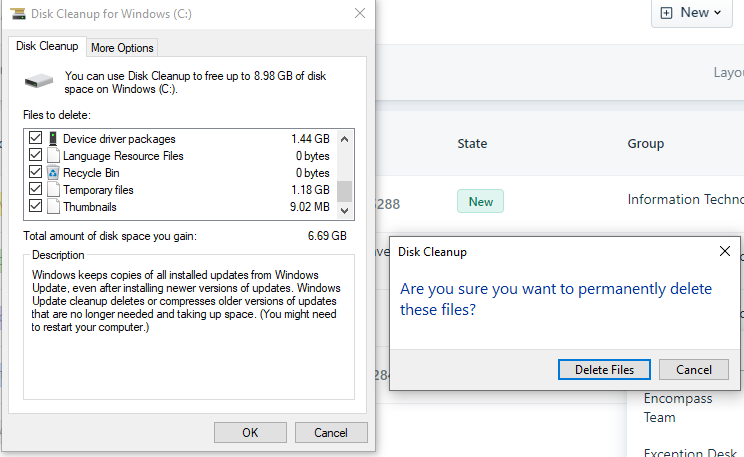Switch to the Disk Cleanup tab
The height and width of the screenshot is (457, 744).
(x=47, y=46)
